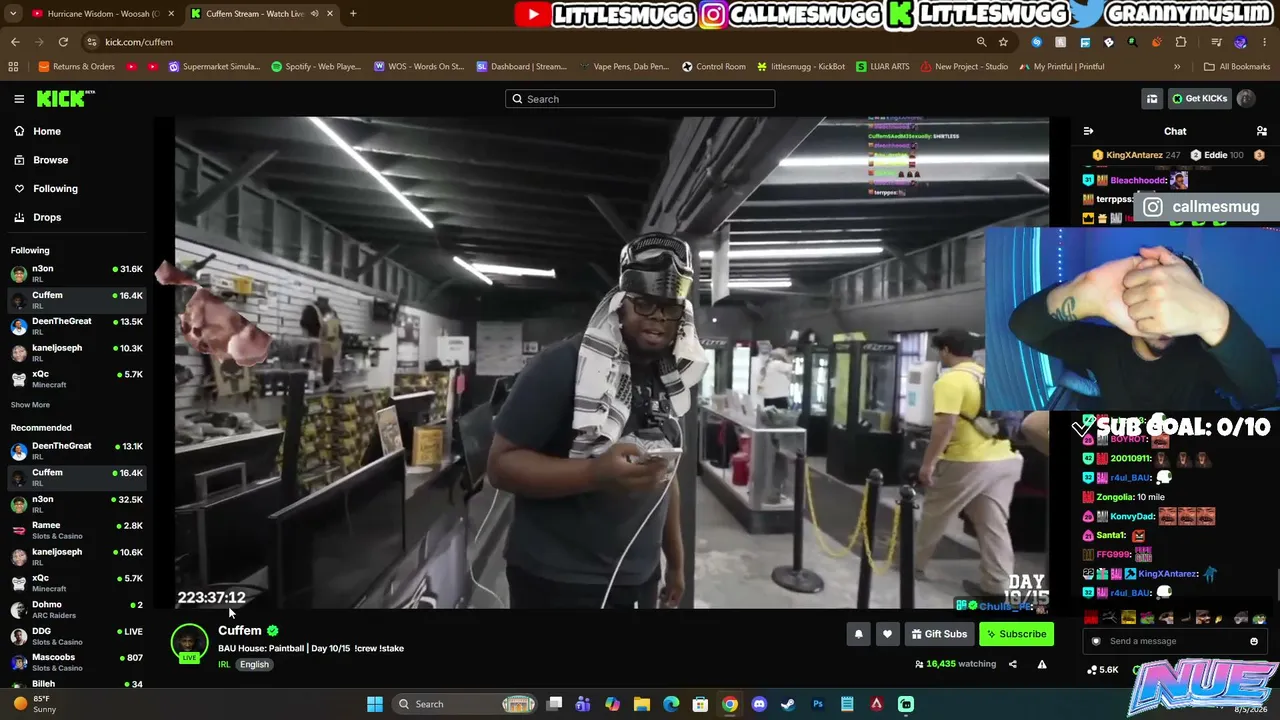Open the Kick gift box icon
Viewport: 1280px width, 720px height.
[x=1152, y=99]
